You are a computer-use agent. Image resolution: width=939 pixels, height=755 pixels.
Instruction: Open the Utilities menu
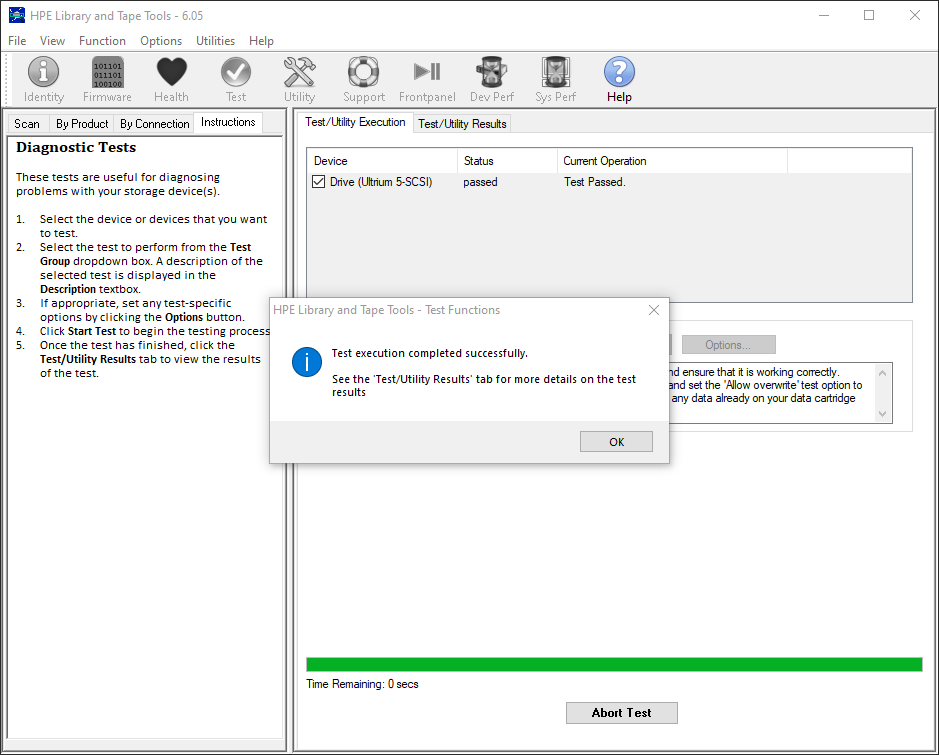216,41
